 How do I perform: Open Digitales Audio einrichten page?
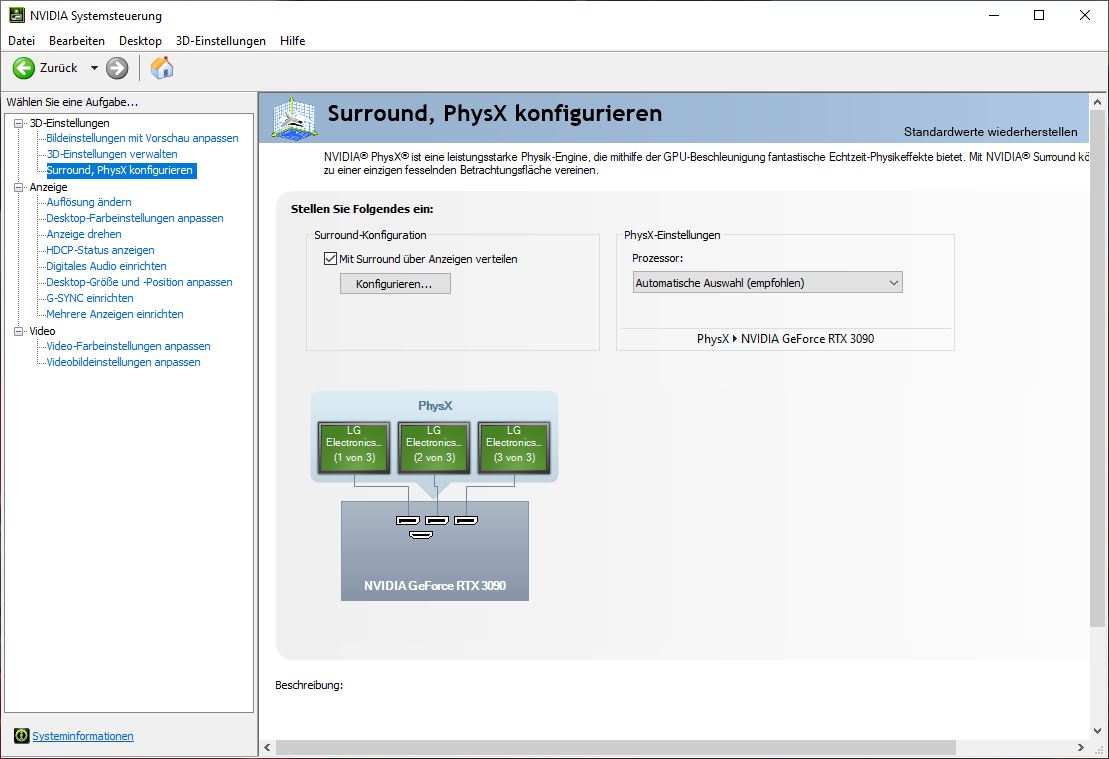(x=106, y=266)
